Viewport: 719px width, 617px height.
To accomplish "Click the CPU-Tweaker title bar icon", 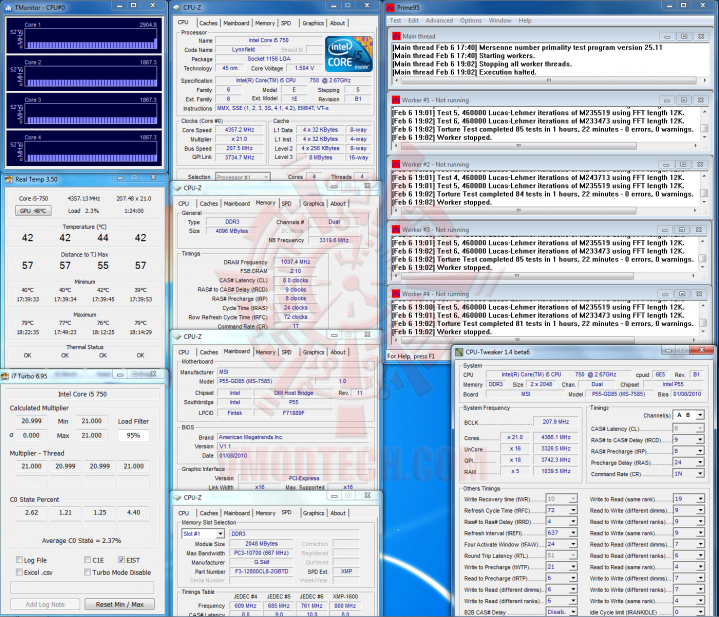I will click(x=459, y=352).
